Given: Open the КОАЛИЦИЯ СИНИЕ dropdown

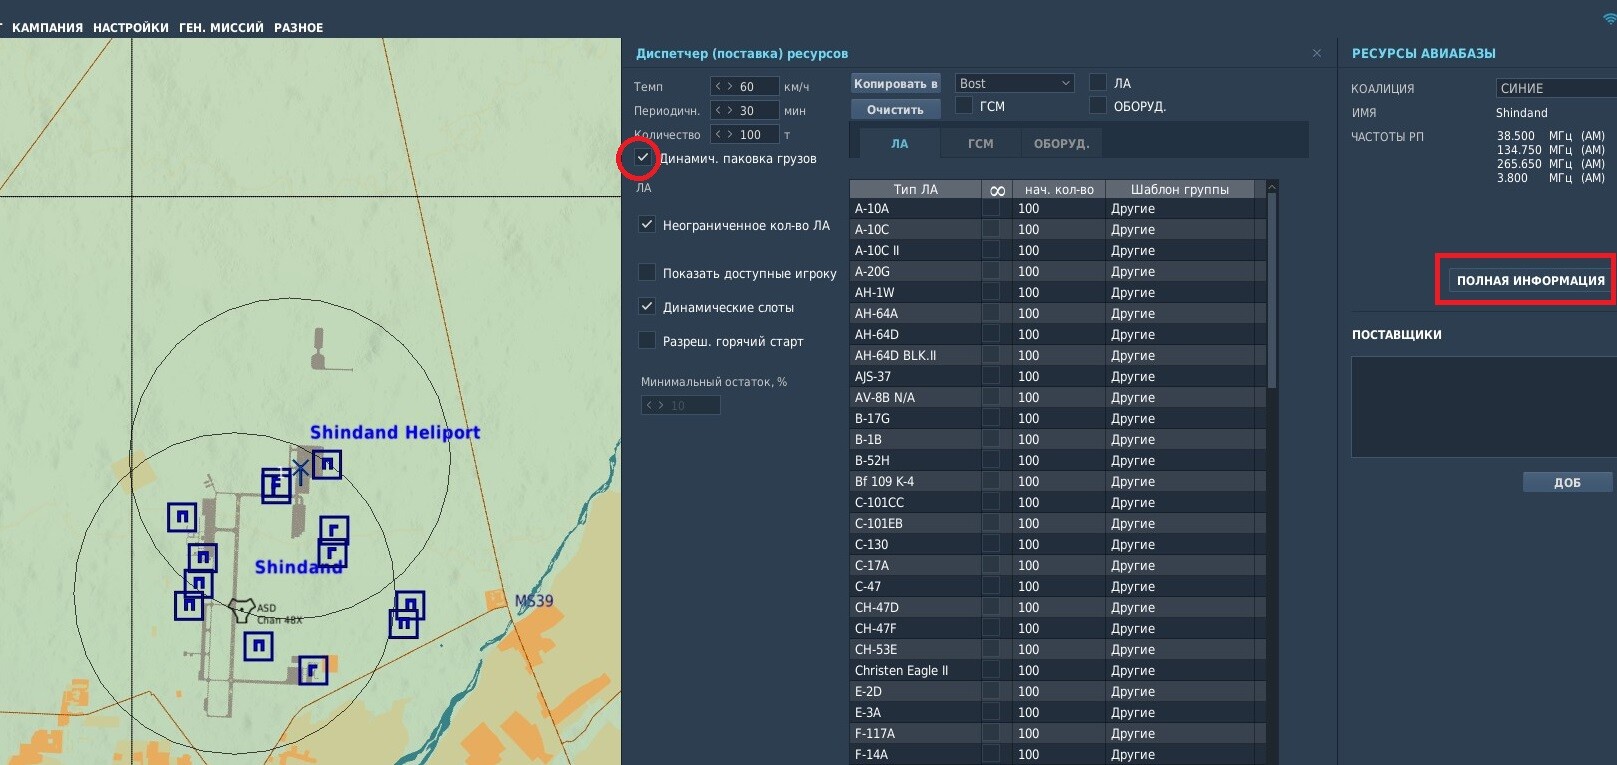Looking at the screenshot, I should click(x=1556, y=88).
